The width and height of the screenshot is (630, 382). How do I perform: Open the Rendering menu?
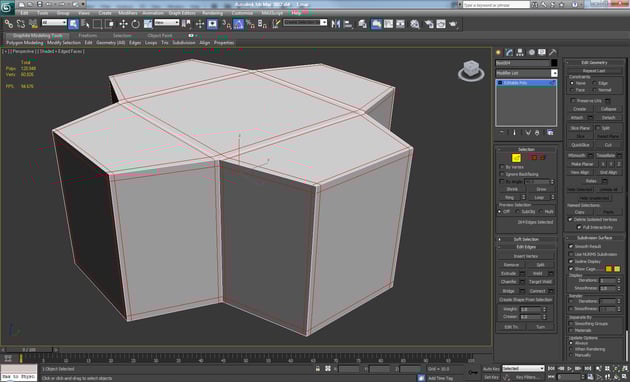click(x=212, y=13)
